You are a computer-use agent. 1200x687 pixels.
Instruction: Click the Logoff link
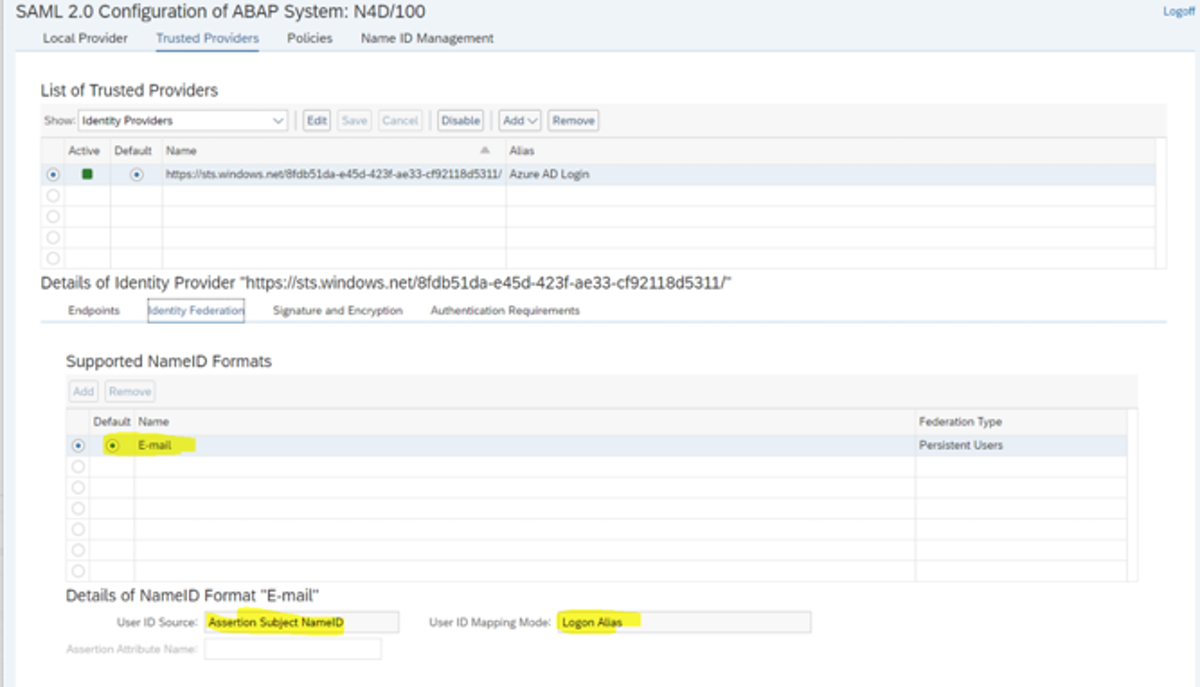1178,12
